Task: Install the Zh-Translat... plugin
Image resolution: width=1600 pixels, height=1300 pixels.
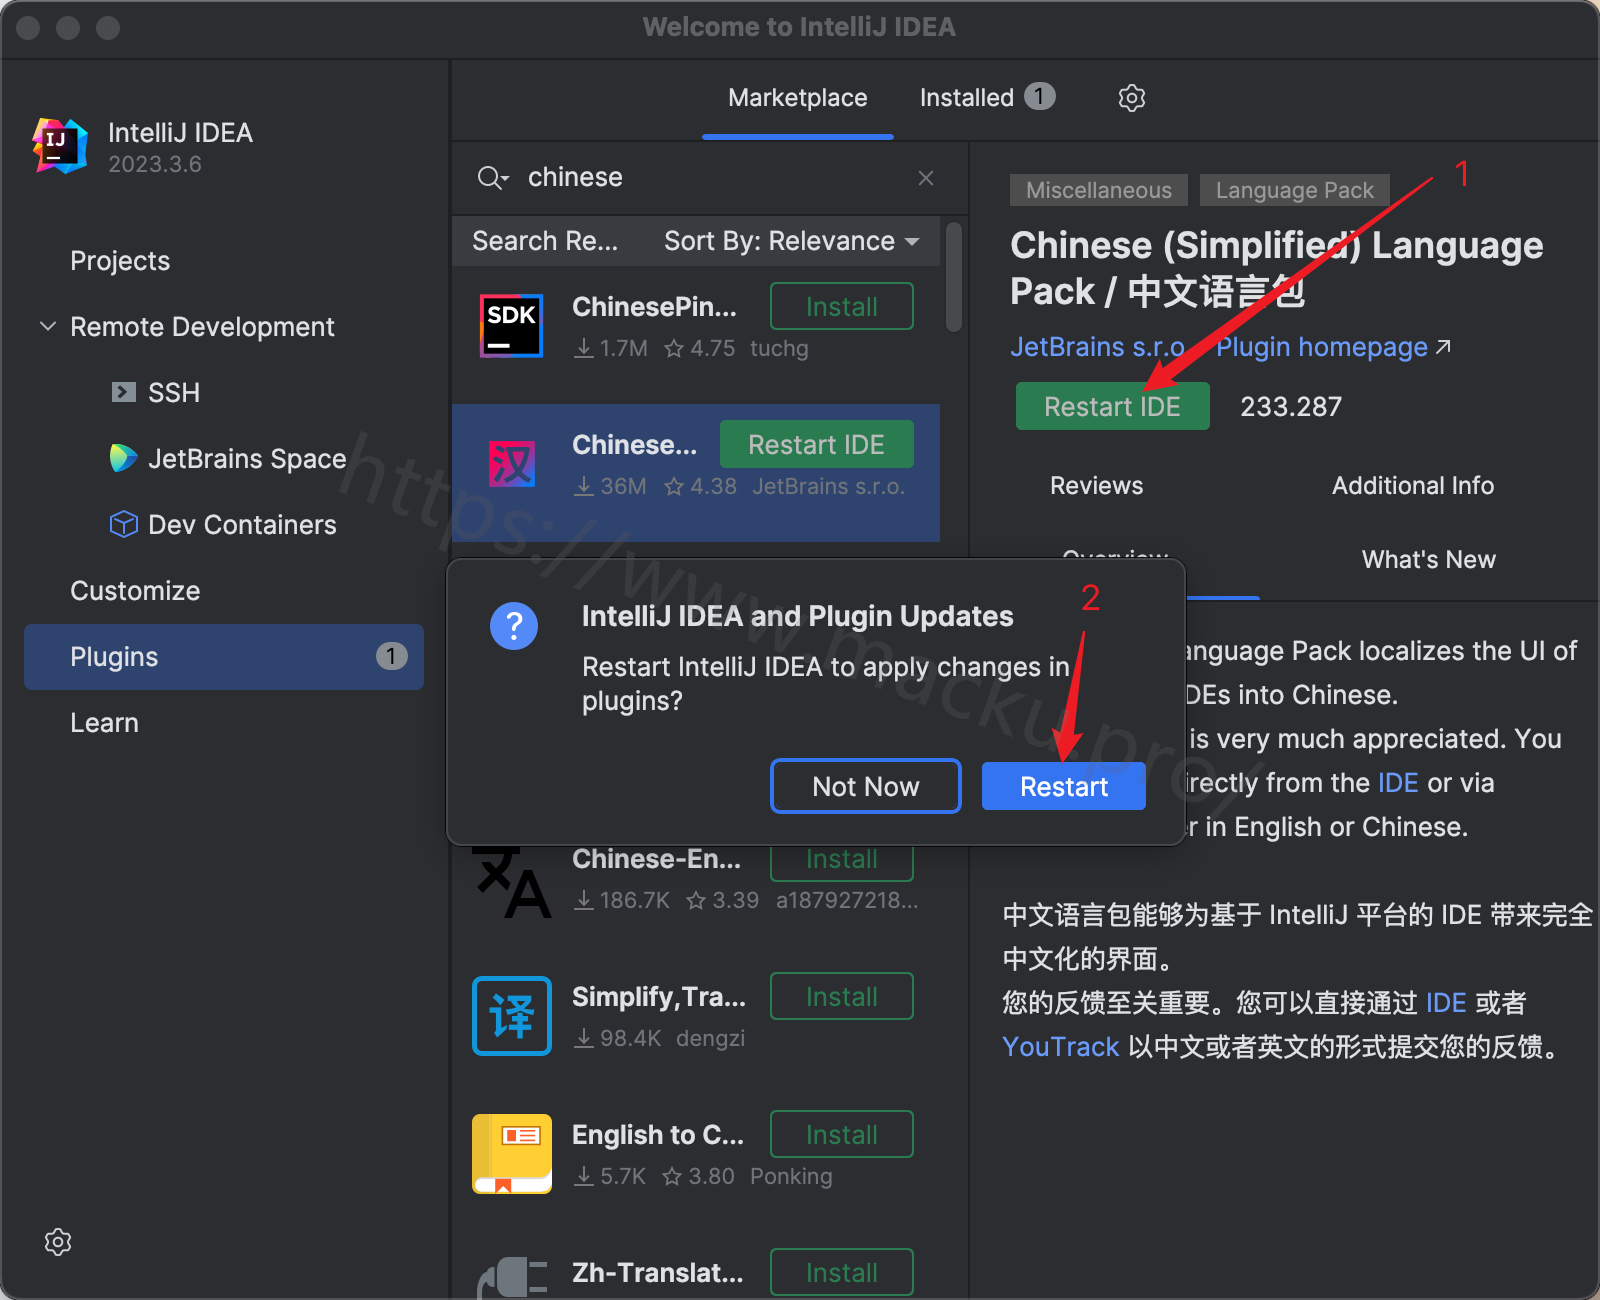Action: 841,1272
